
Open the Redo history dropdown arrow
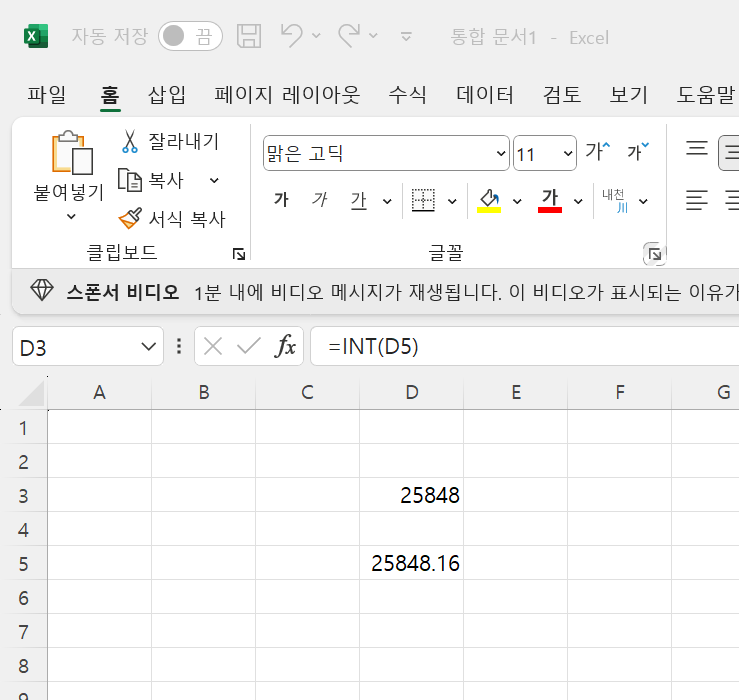(373, 36)
